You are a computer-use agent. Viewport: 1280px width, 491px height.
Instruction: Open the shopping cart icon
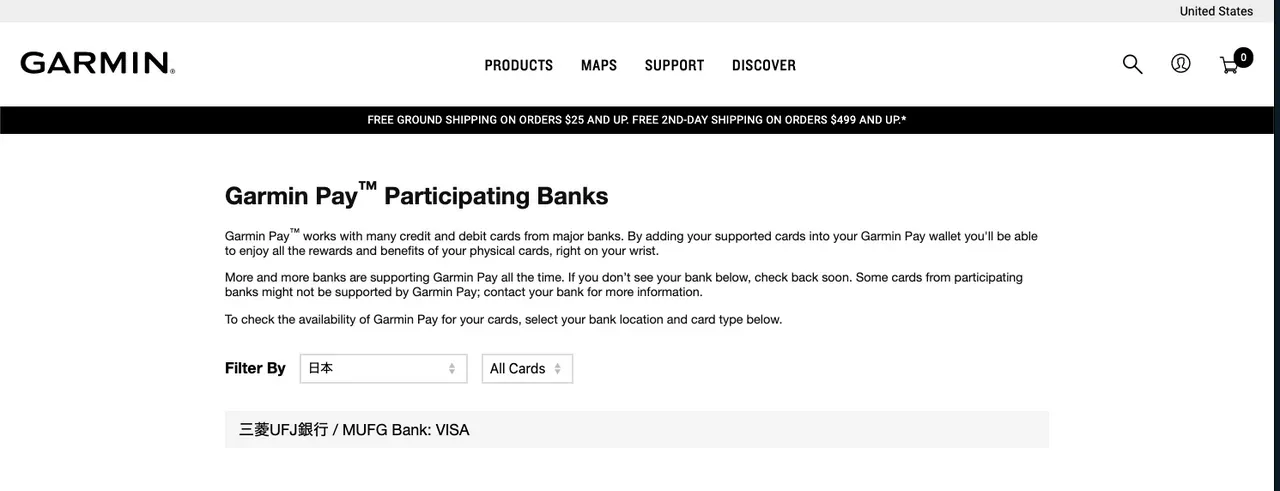point(1229,66)
